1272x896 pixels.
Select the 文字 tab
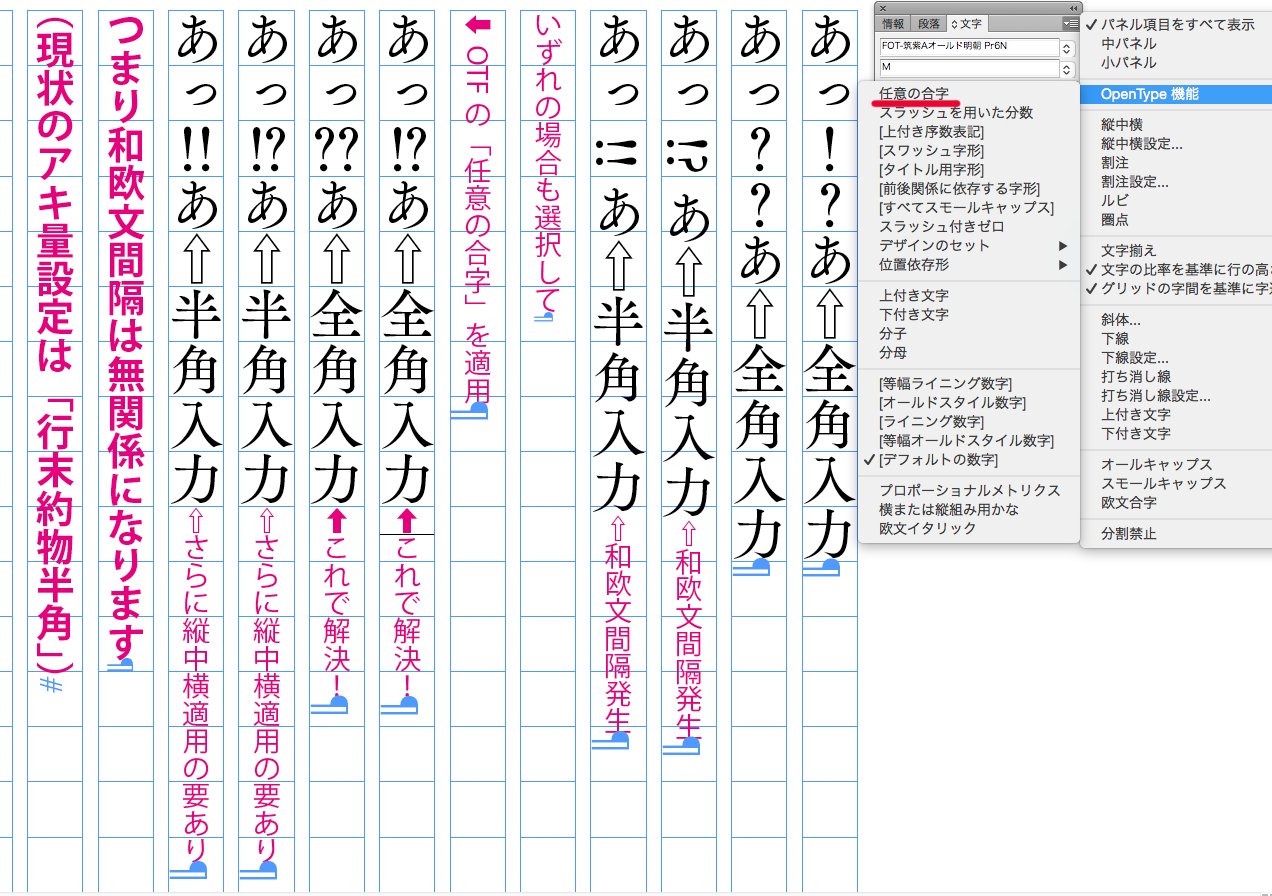966,23
